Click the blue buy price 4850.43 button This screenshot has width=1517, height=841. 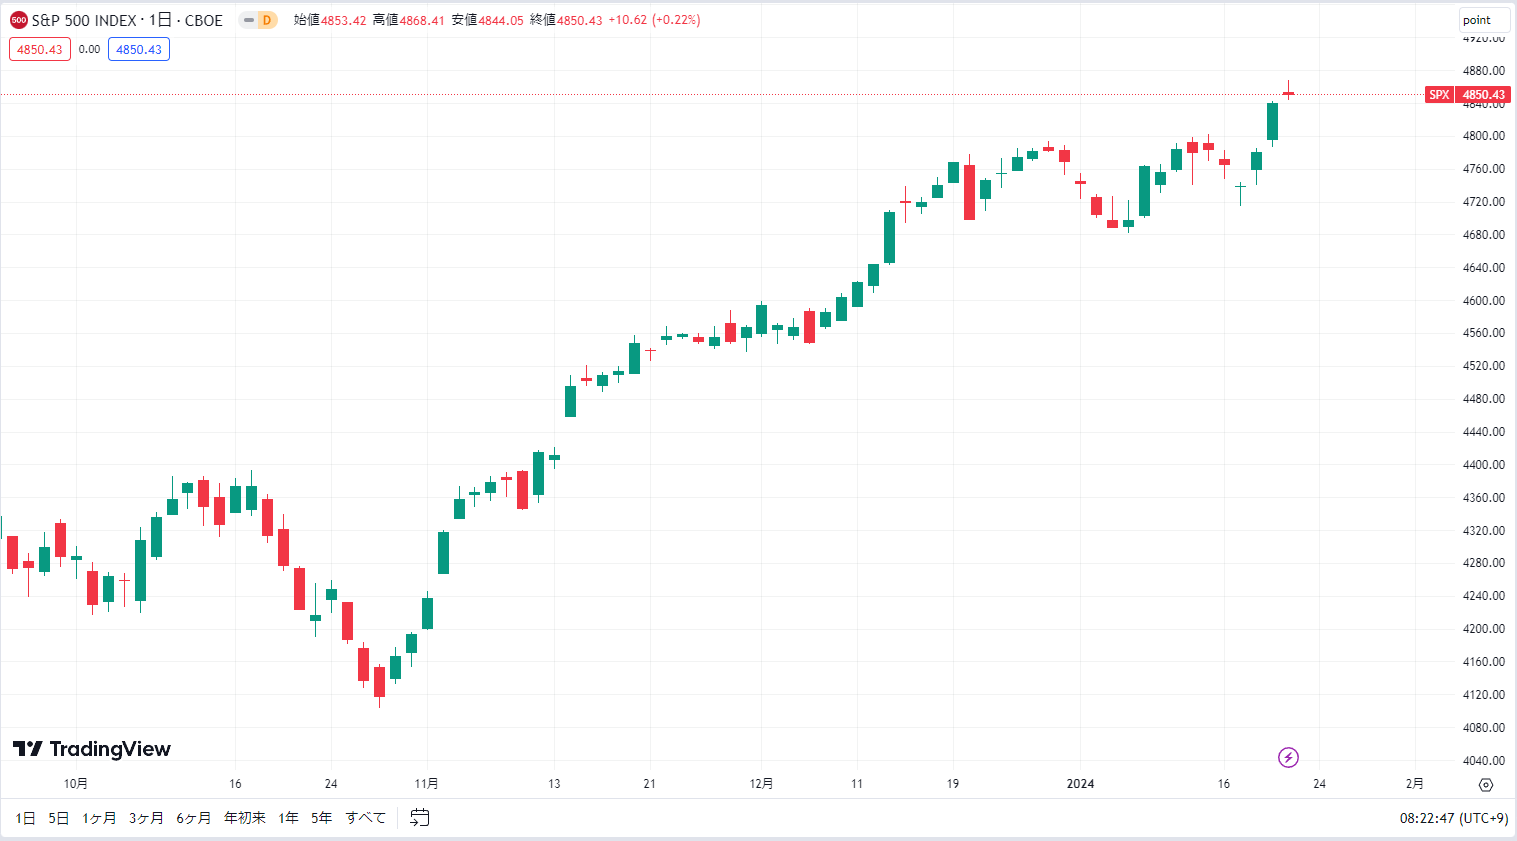(x=139, y=49)
